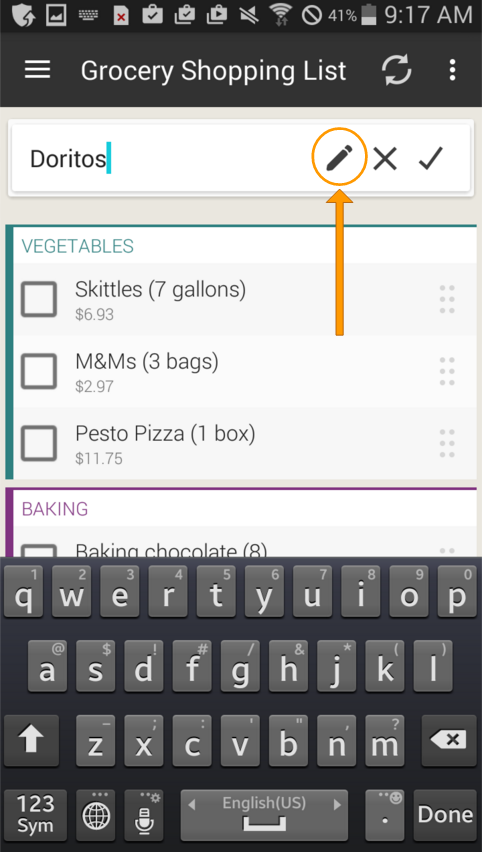Tap the Done key on keyboard
482x852 pixels.
tap(446, 815)
